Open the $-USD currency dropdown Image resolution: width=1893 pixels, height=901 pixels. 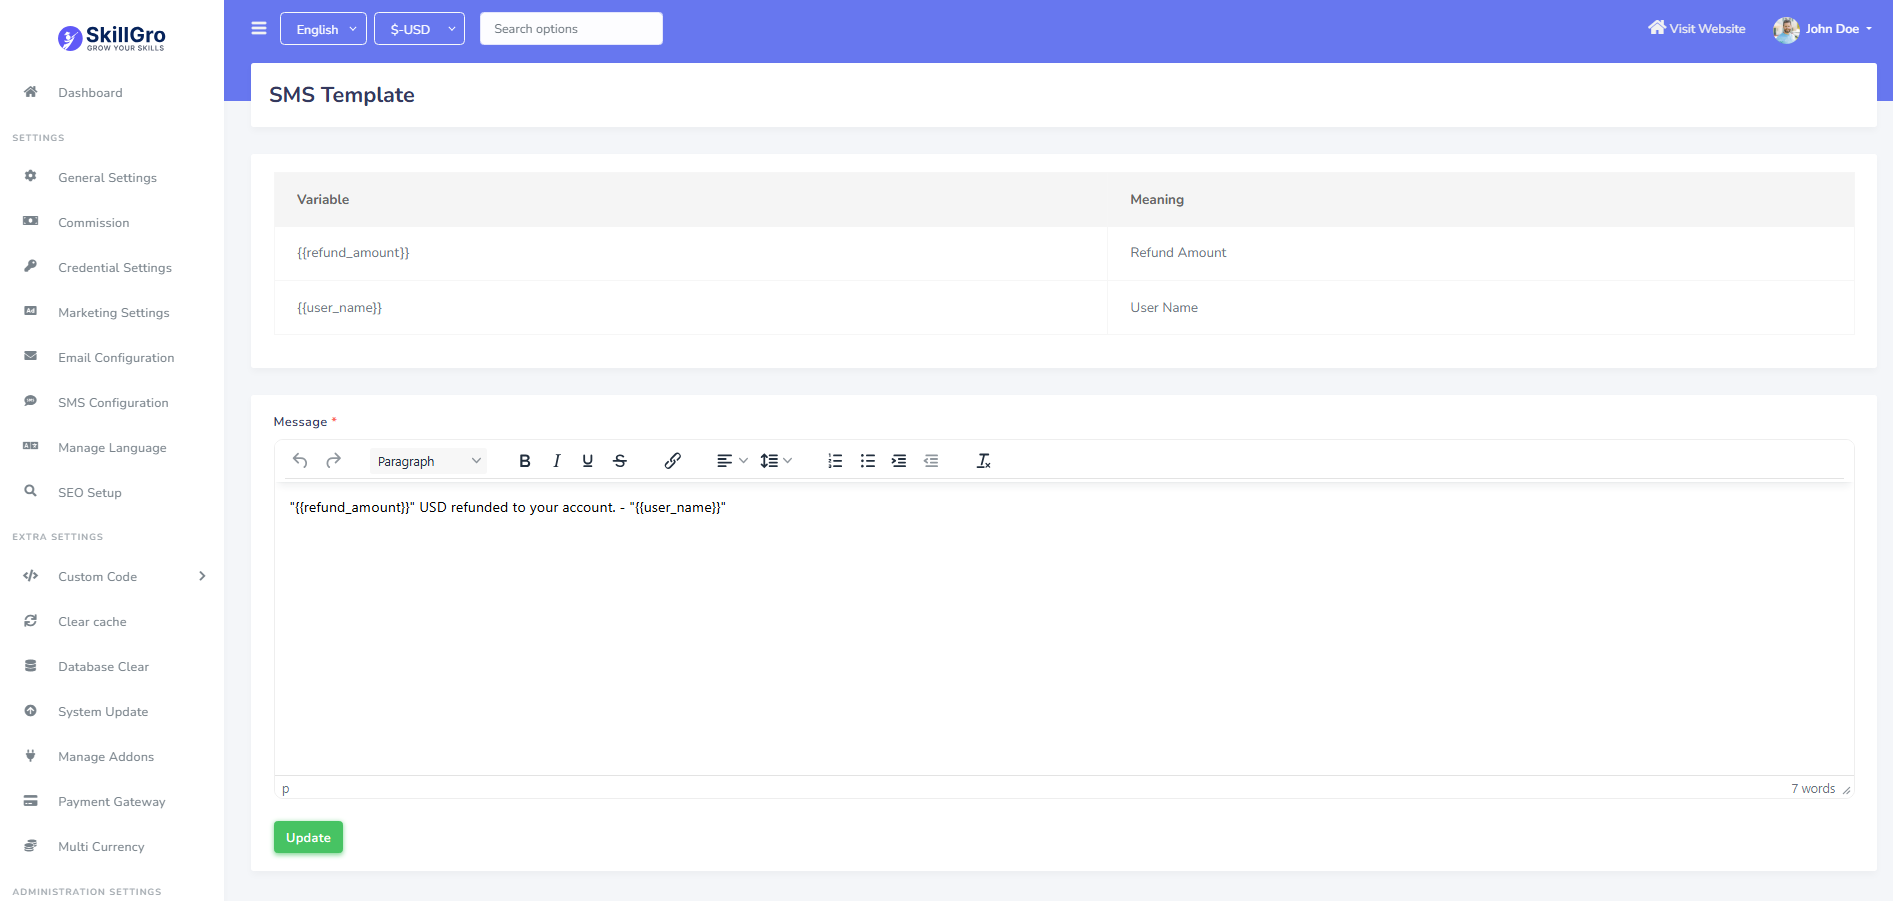pos(419,29)
